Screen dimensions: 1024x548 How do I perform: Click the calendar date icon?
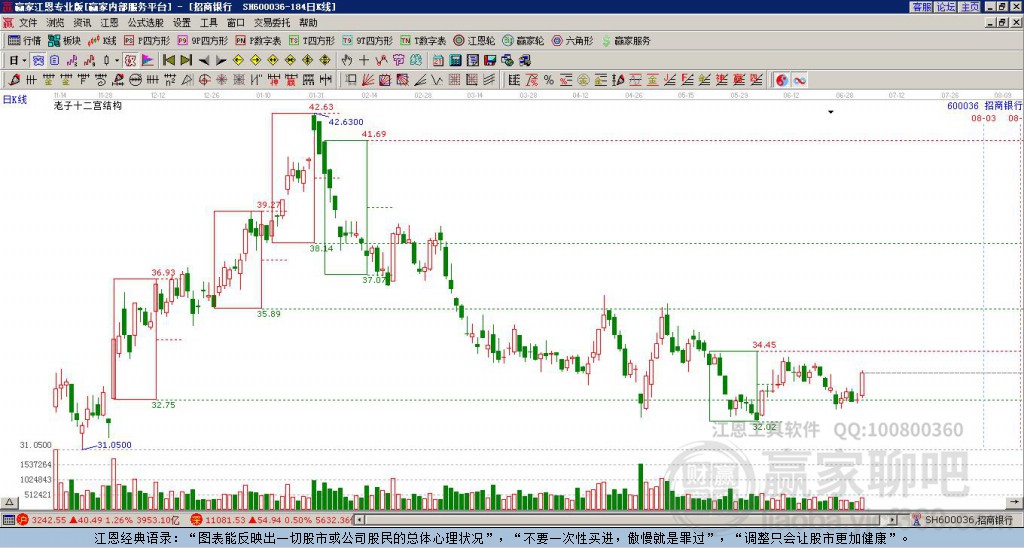point(438,60)
